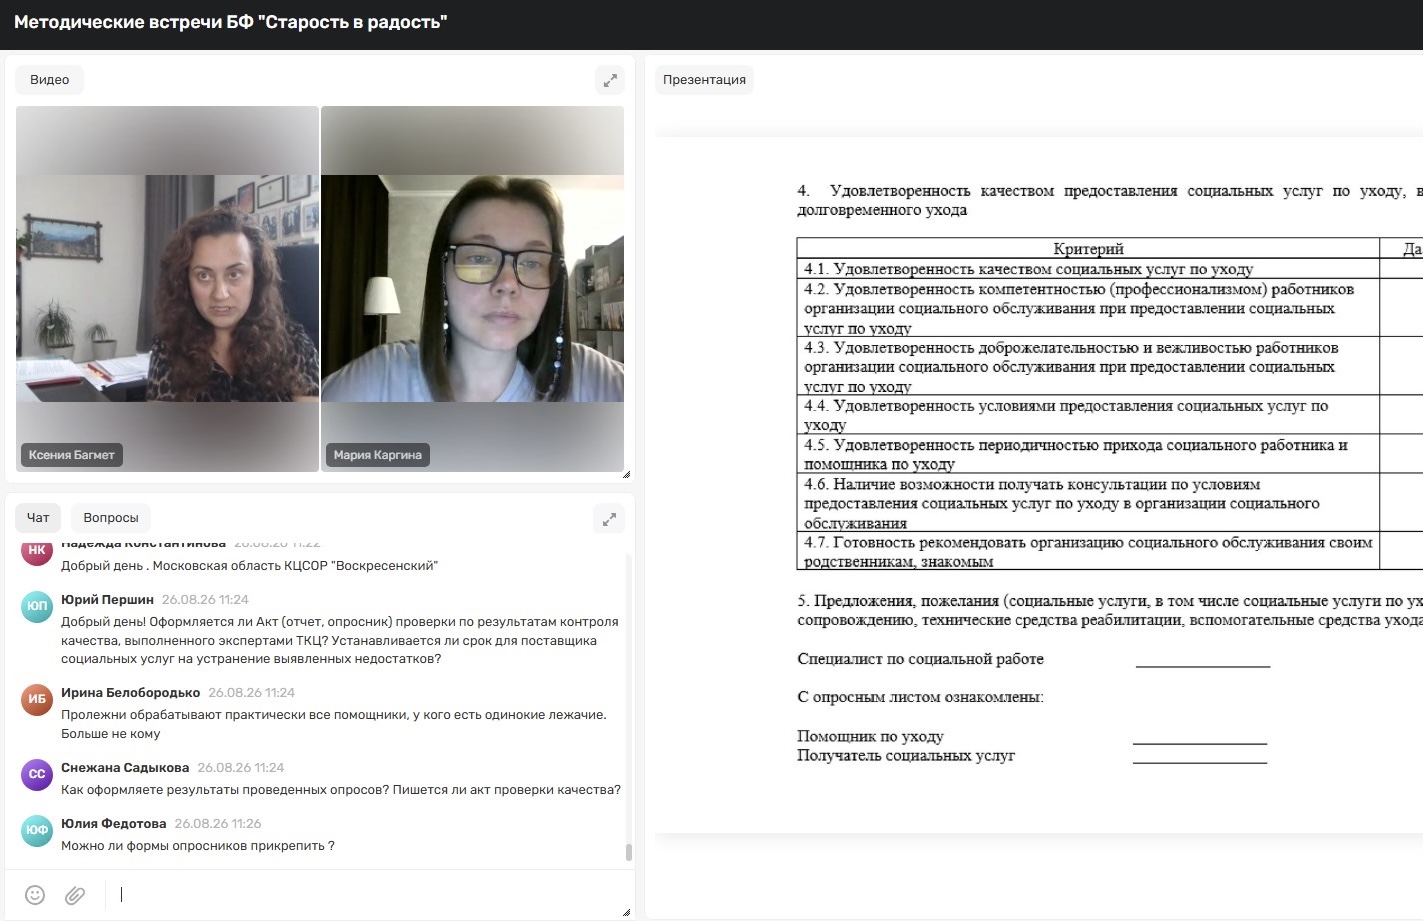Viewport: 1423px width, 921px height.
Task: Click Снежана Садыкова's question about акт проверки
Action: [341, 790]
